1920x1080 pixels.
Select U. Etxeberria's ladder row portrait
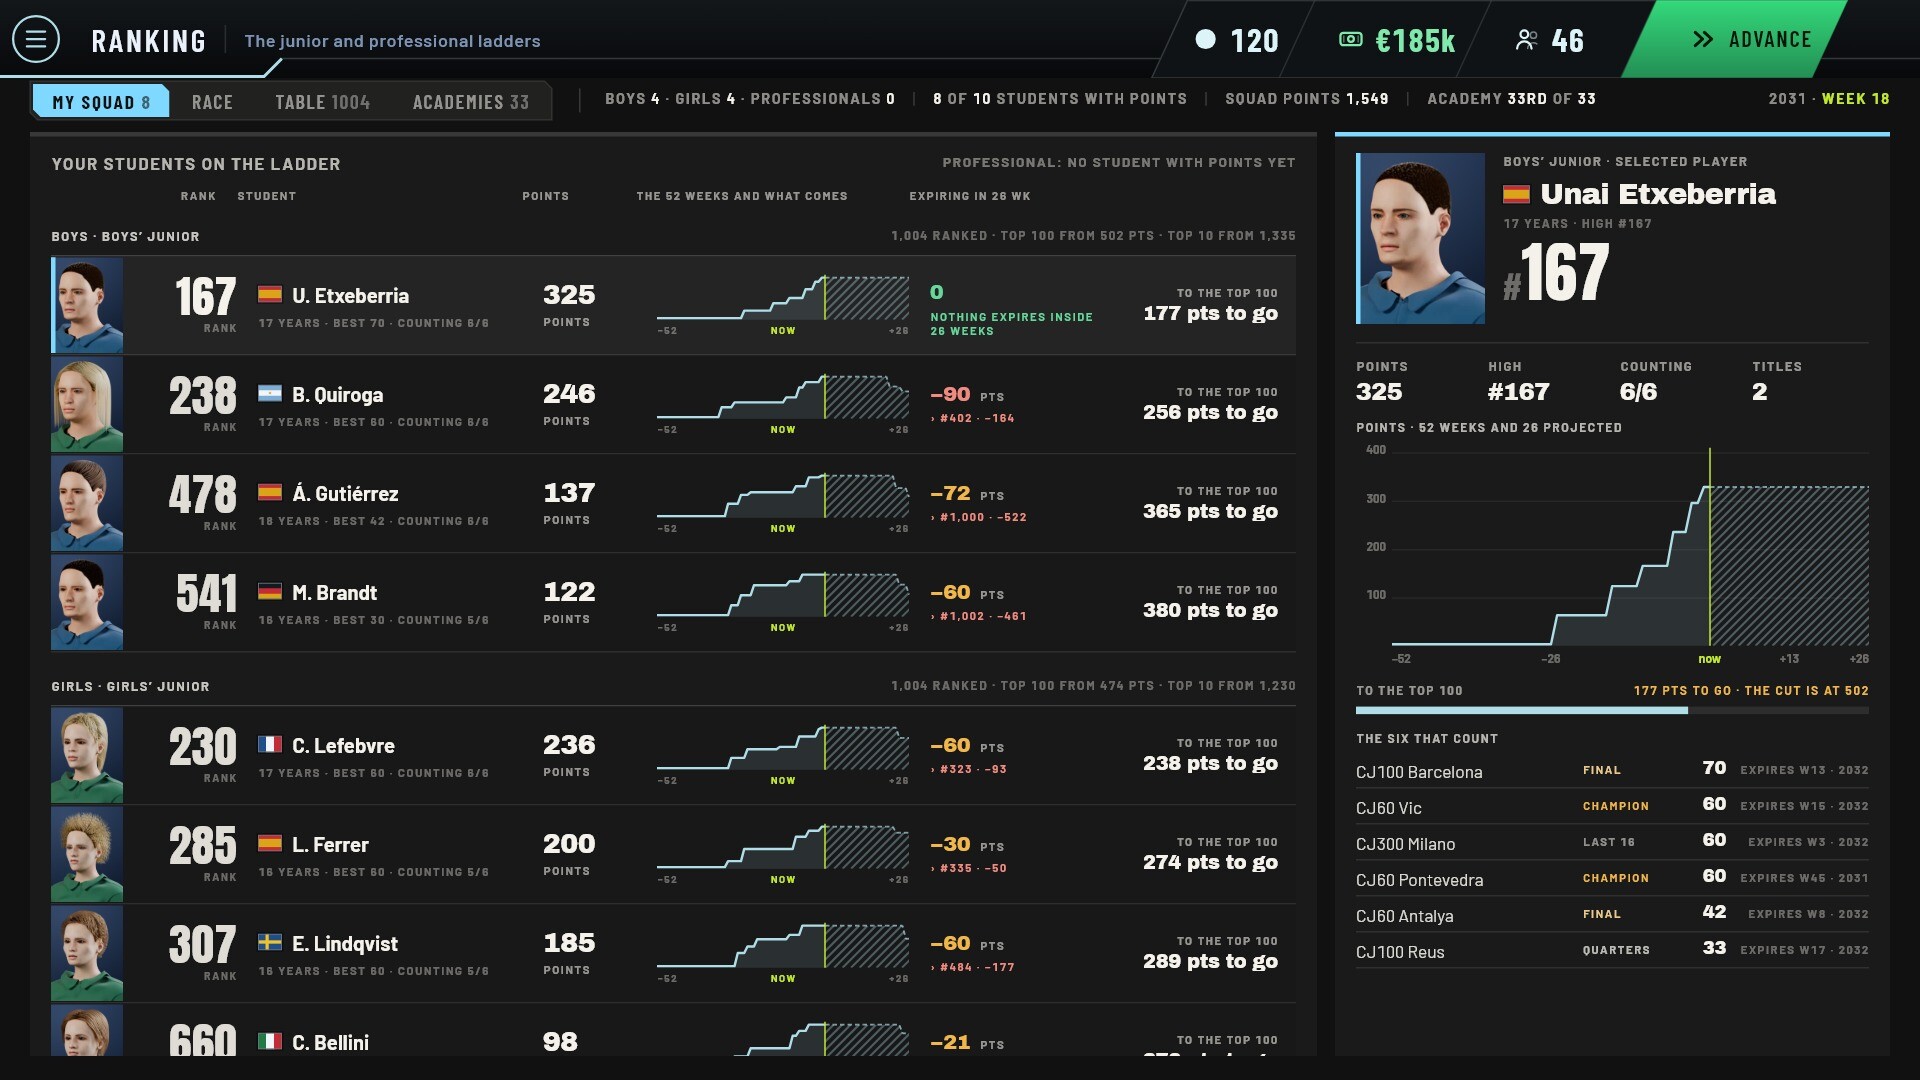coord(88,305)
